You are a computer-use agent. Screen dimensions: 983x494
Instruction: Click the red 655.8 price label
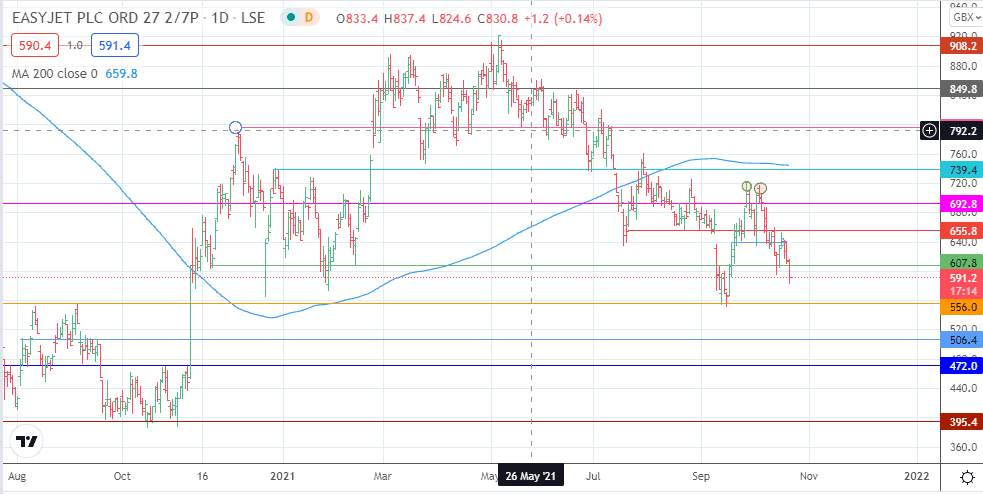(x=962, y=231)
